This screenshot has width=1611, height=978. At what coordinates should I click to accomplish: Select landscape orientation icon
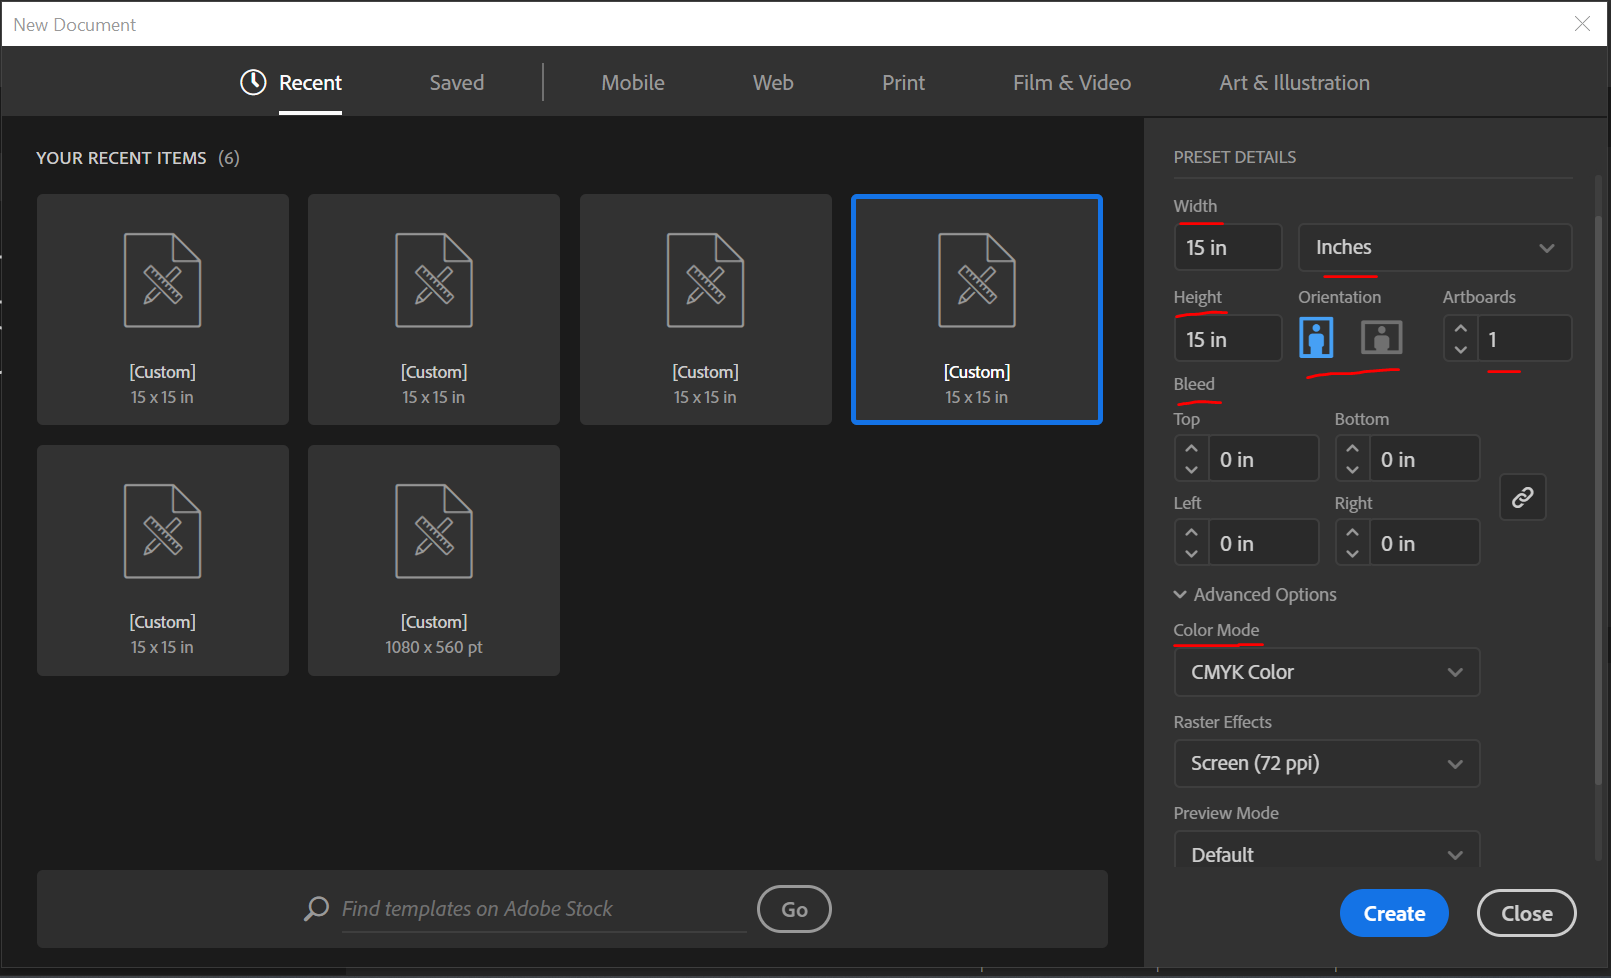[x=1381, y=338]
